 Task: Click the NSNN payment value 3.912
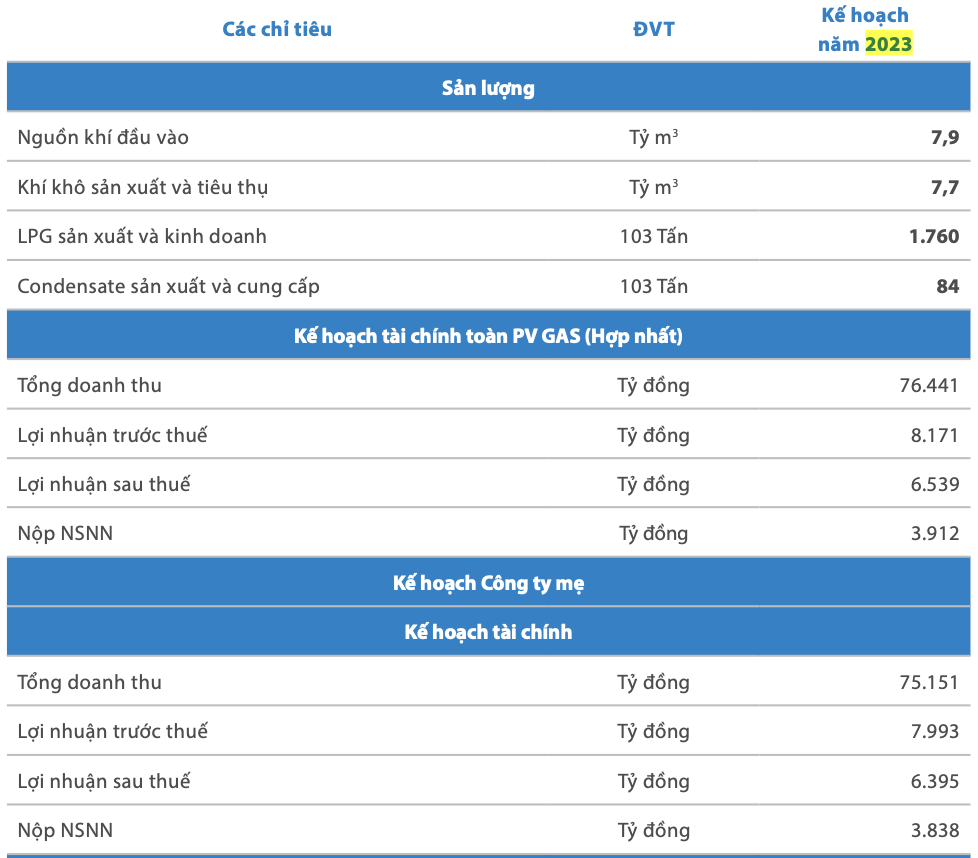point(934,533)
